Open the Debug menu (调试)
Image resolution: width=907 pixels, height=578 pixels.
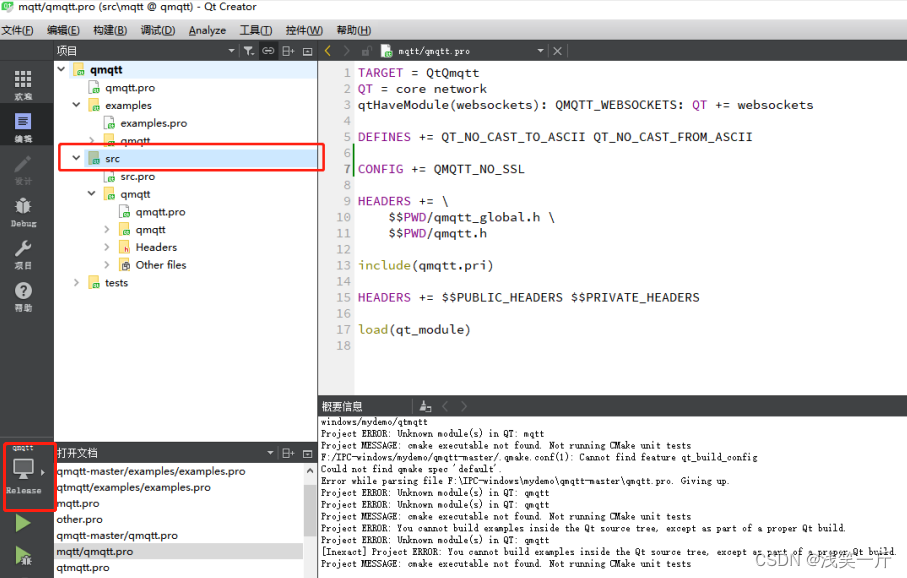tap(157, 30)
